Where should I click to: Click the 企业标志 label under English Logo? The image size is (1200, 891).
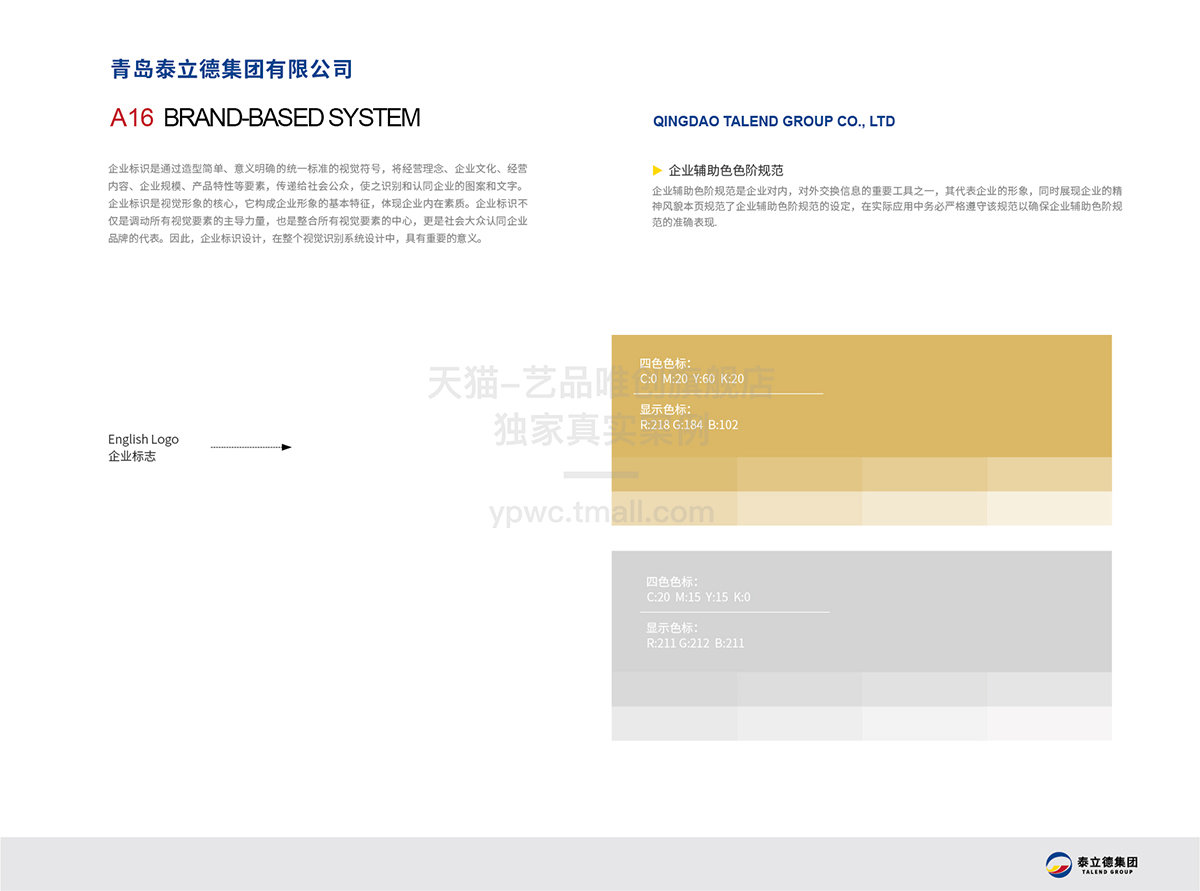[132, 456]
